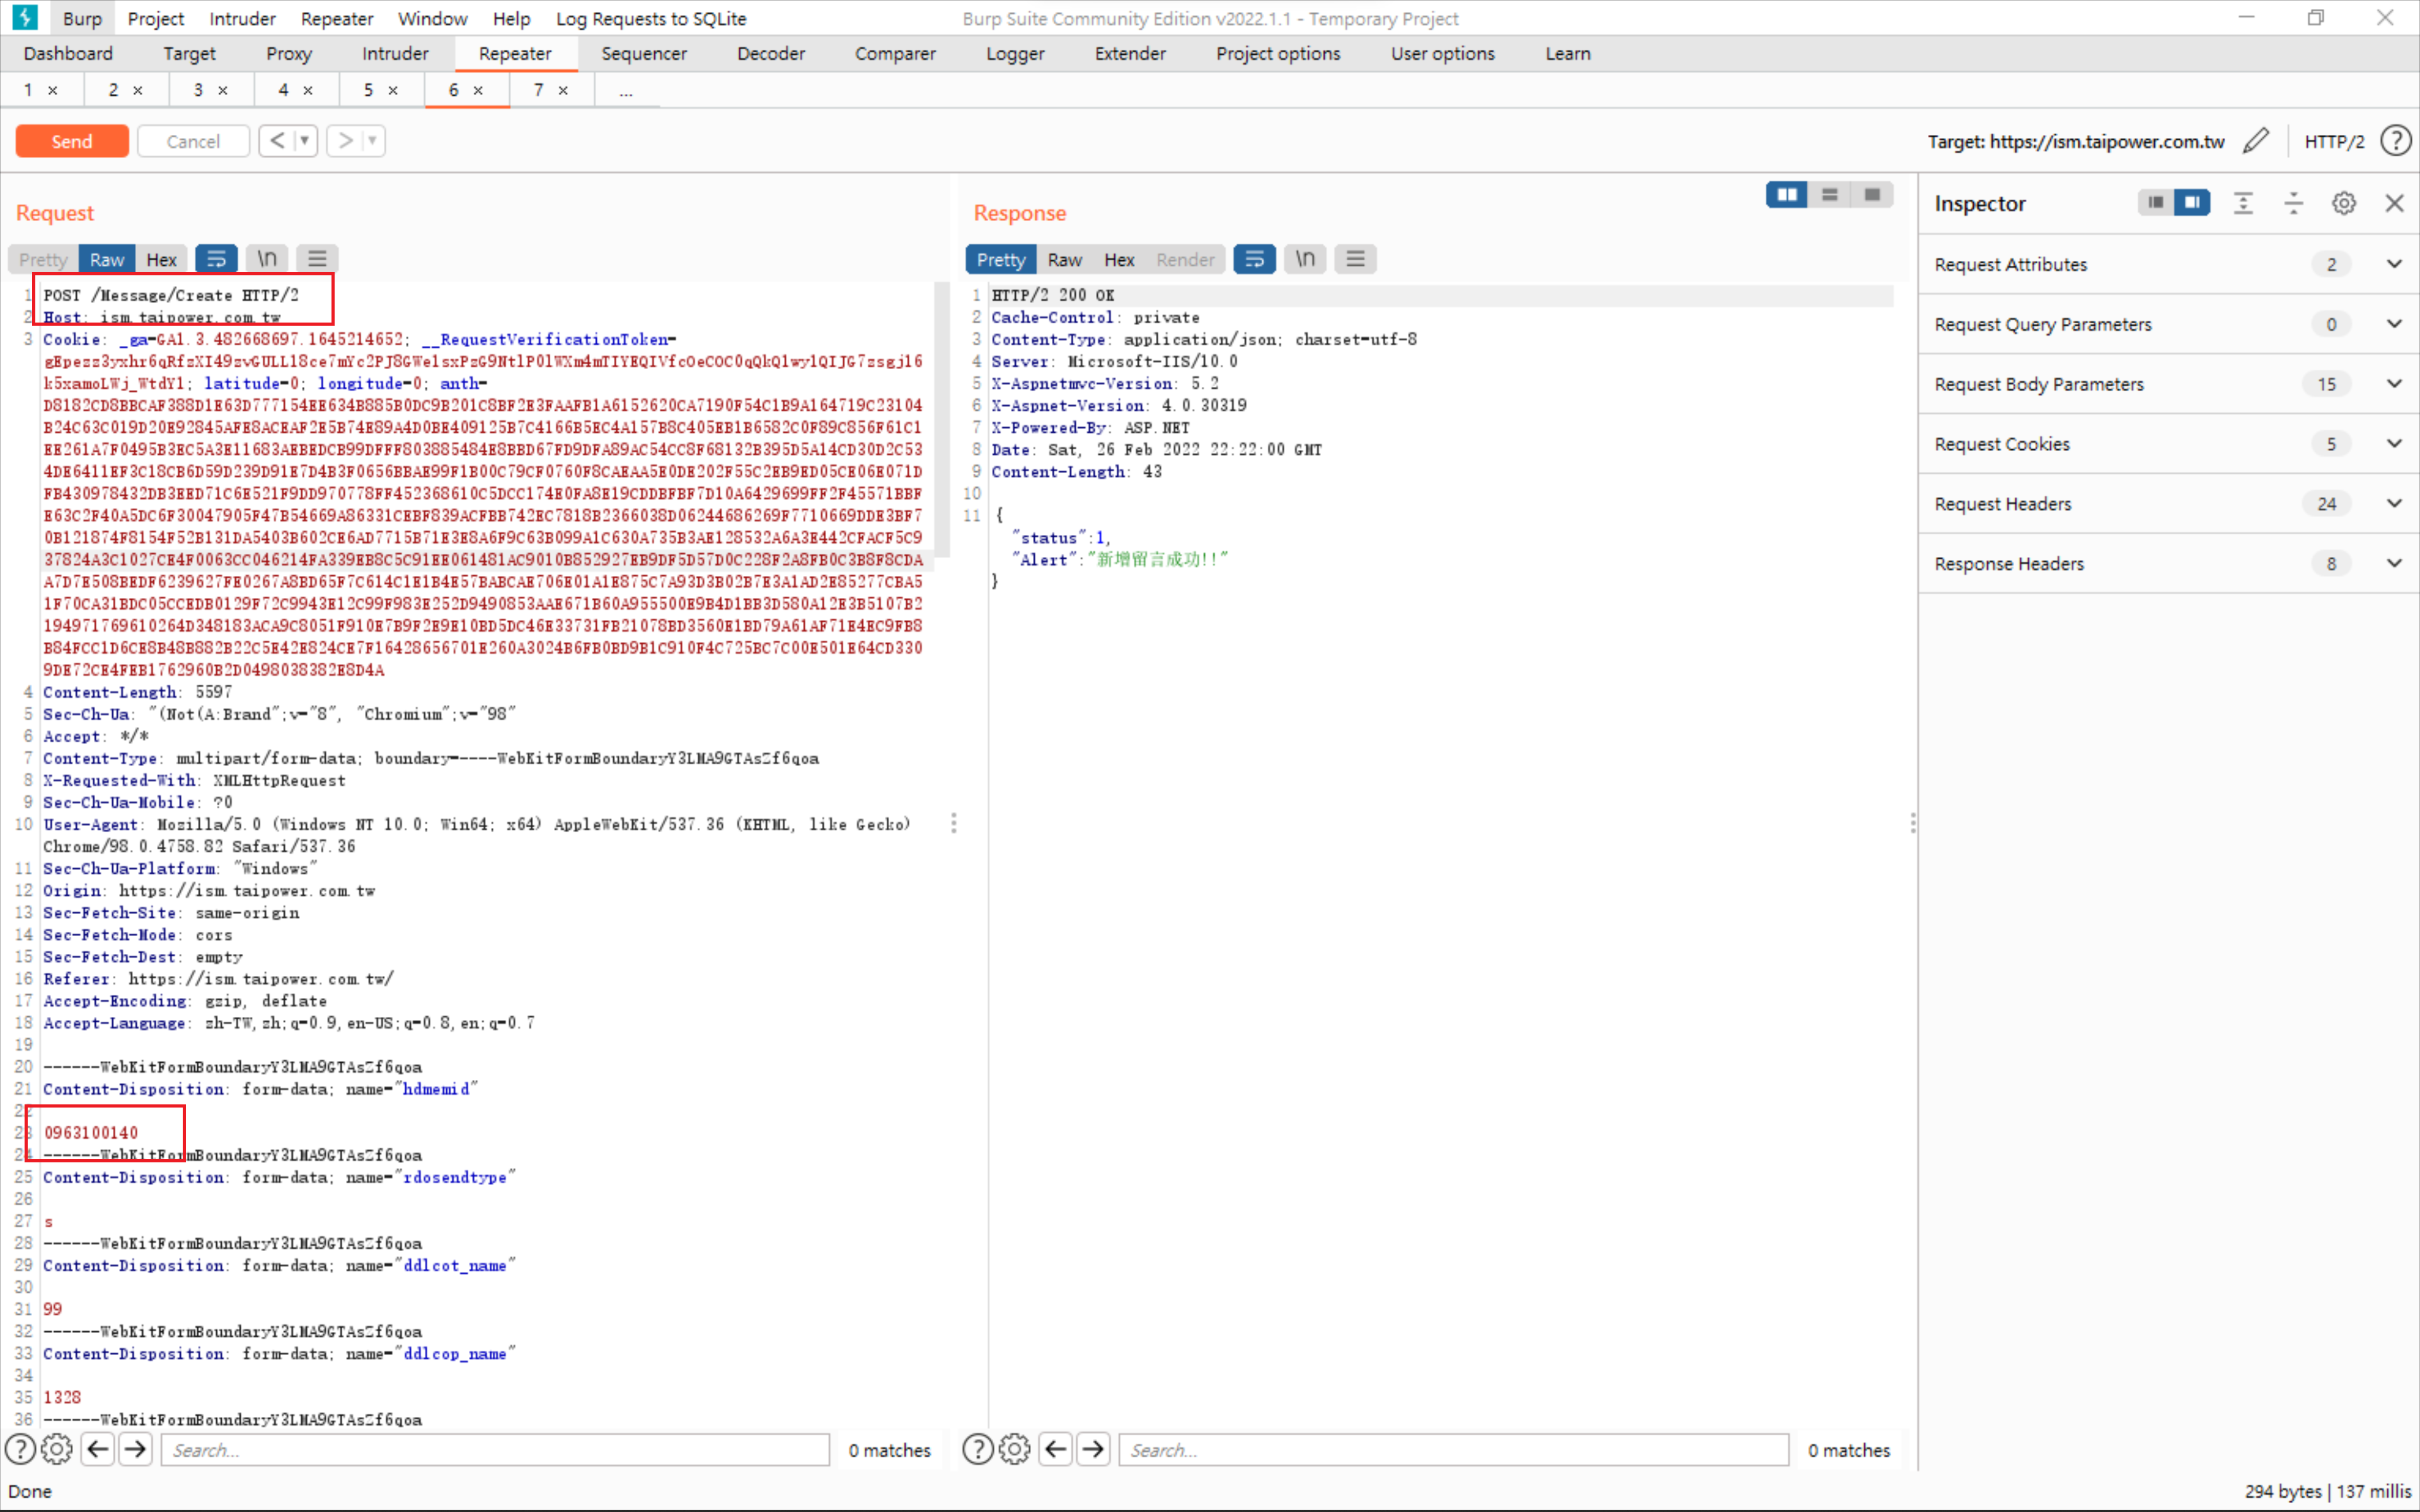
Task: Switch Response view to Hex
Action: (1119, 259)
